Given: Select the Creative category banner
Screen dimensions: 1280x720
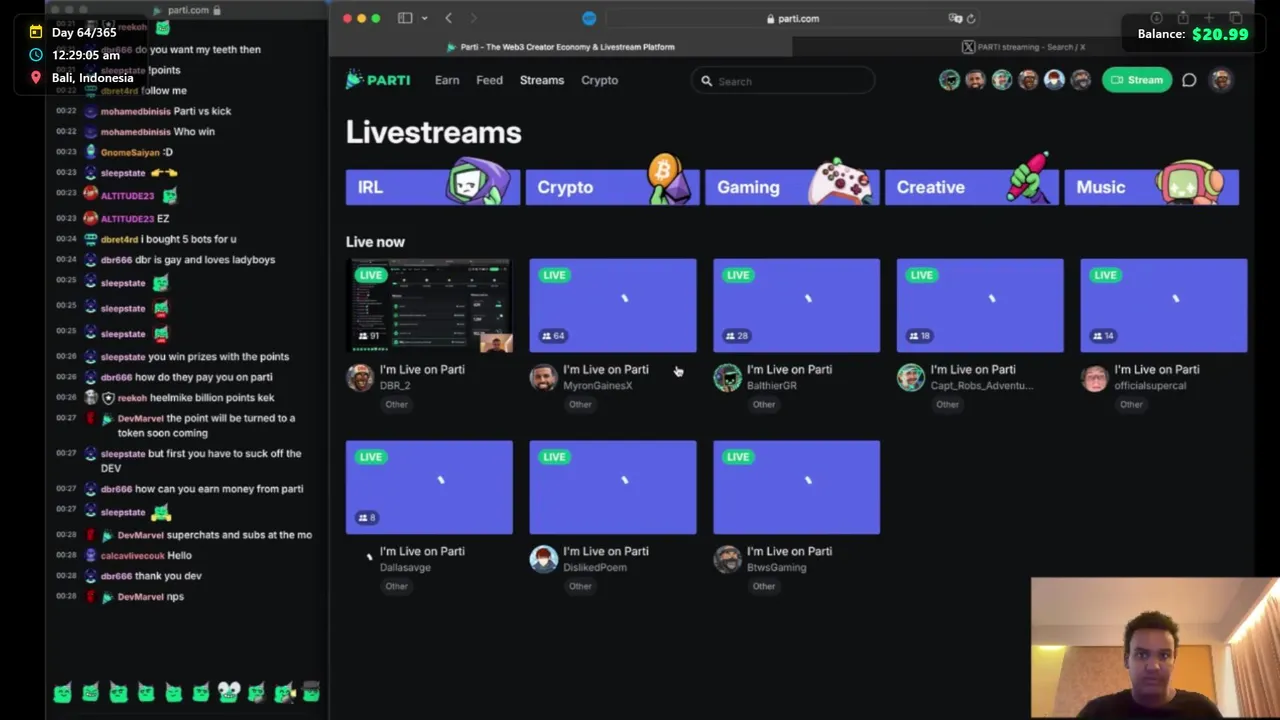Looking at the screenshot, I should [972, 187].
